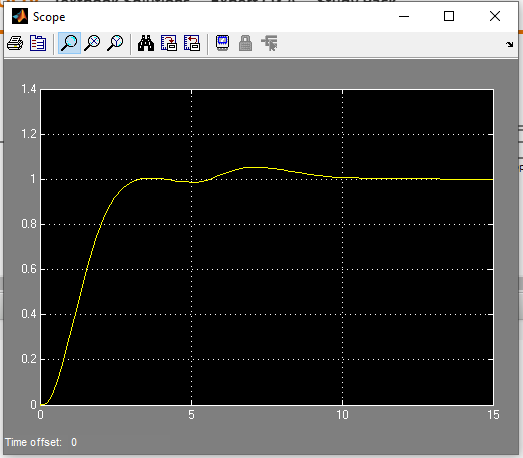Viewport: 523px width, 458px height.
Task: Click the x-axis label 10
Action: point(342,415)
